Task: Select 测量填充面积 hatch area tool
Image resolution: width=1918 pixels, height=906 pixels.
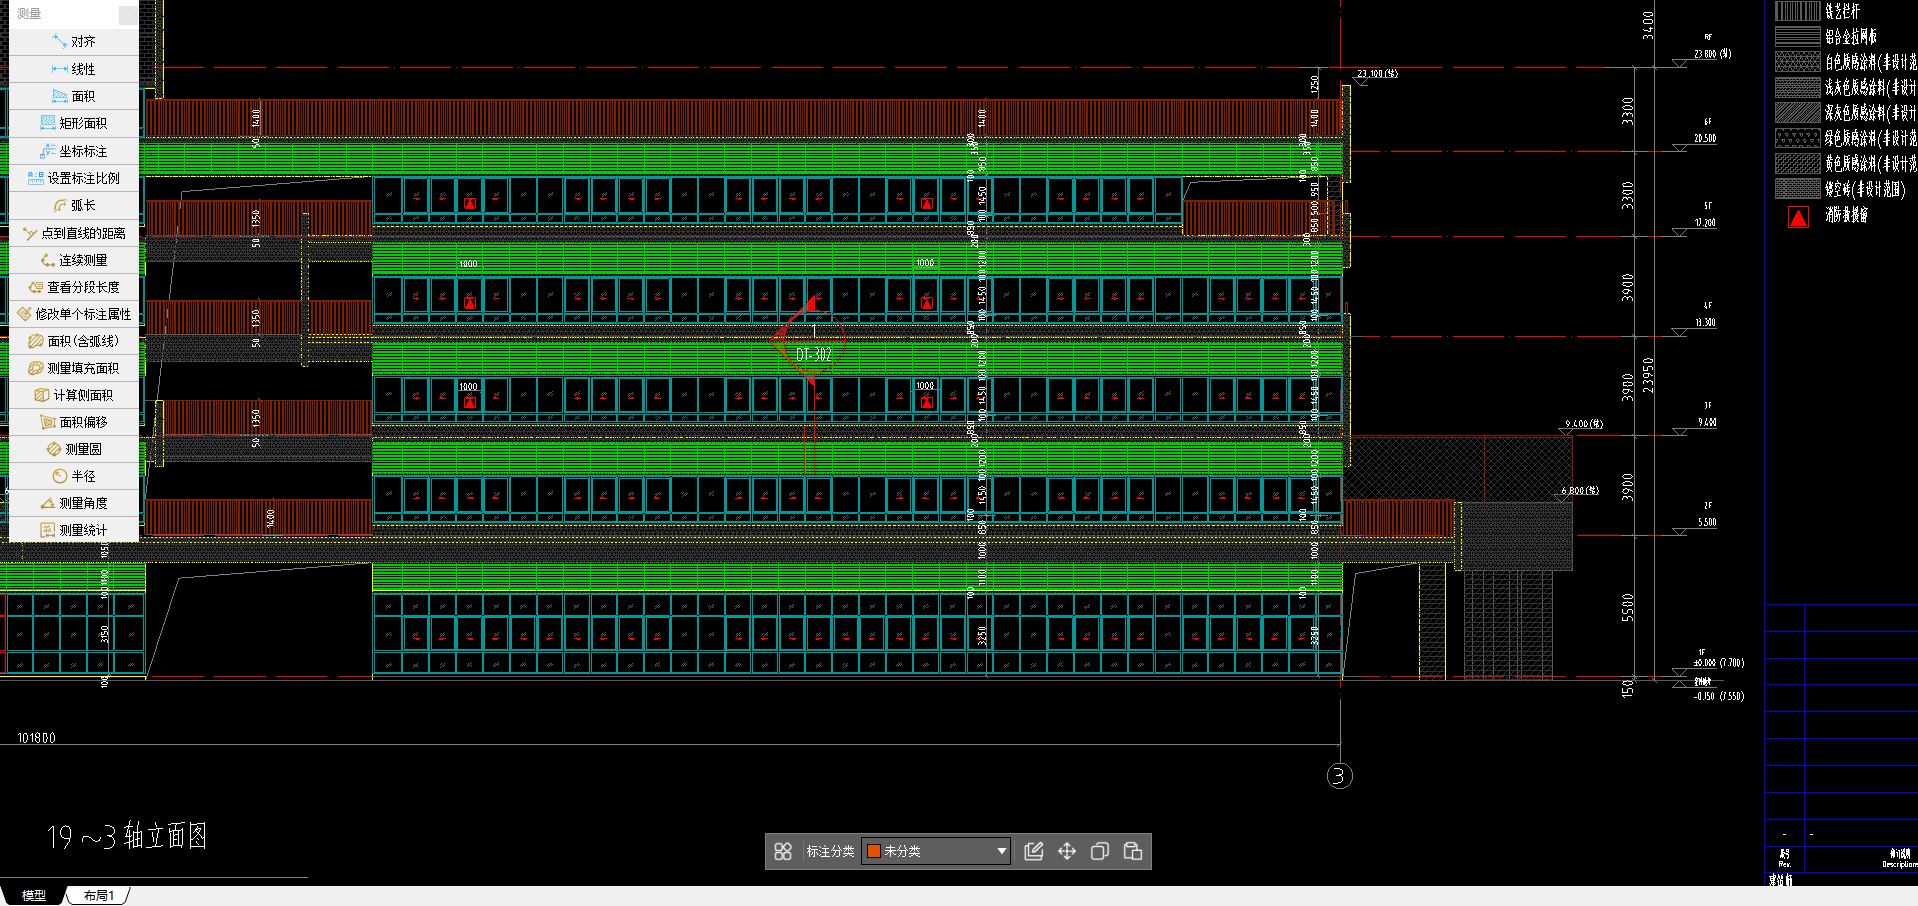Action: point(74,368)
